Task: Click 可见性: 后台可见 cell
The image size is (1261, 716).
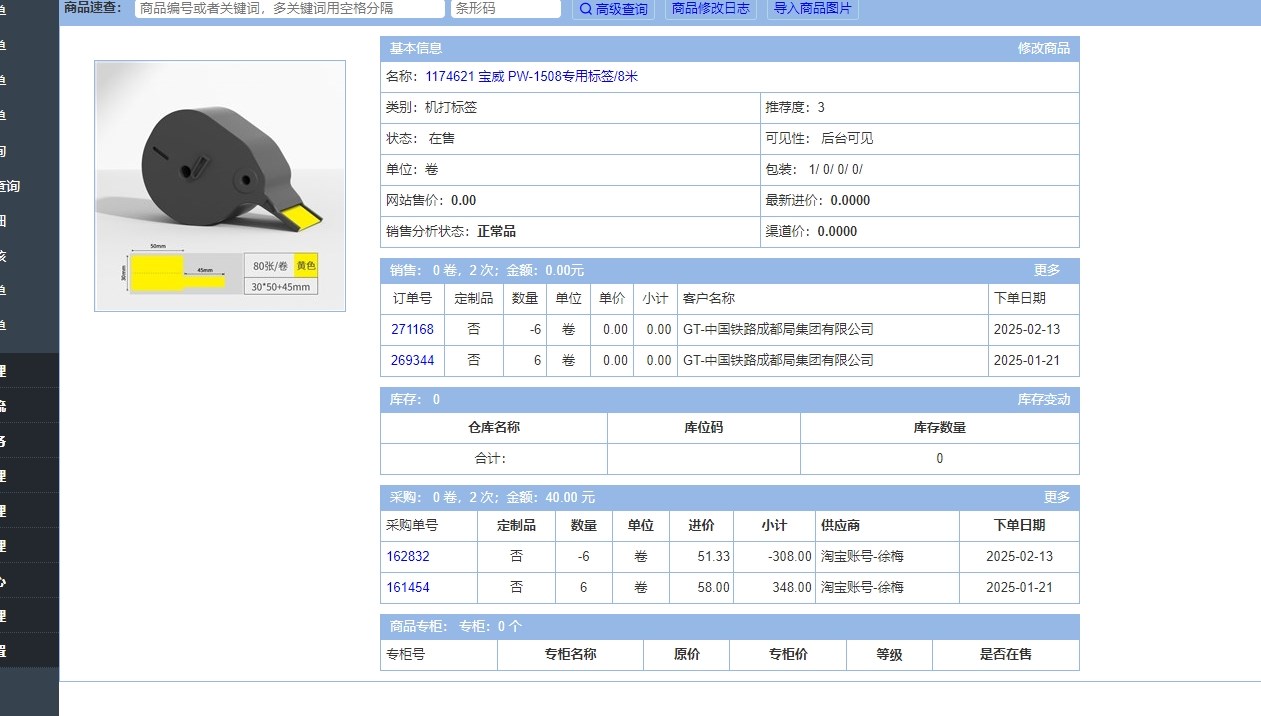Action: tap(919, 138)
